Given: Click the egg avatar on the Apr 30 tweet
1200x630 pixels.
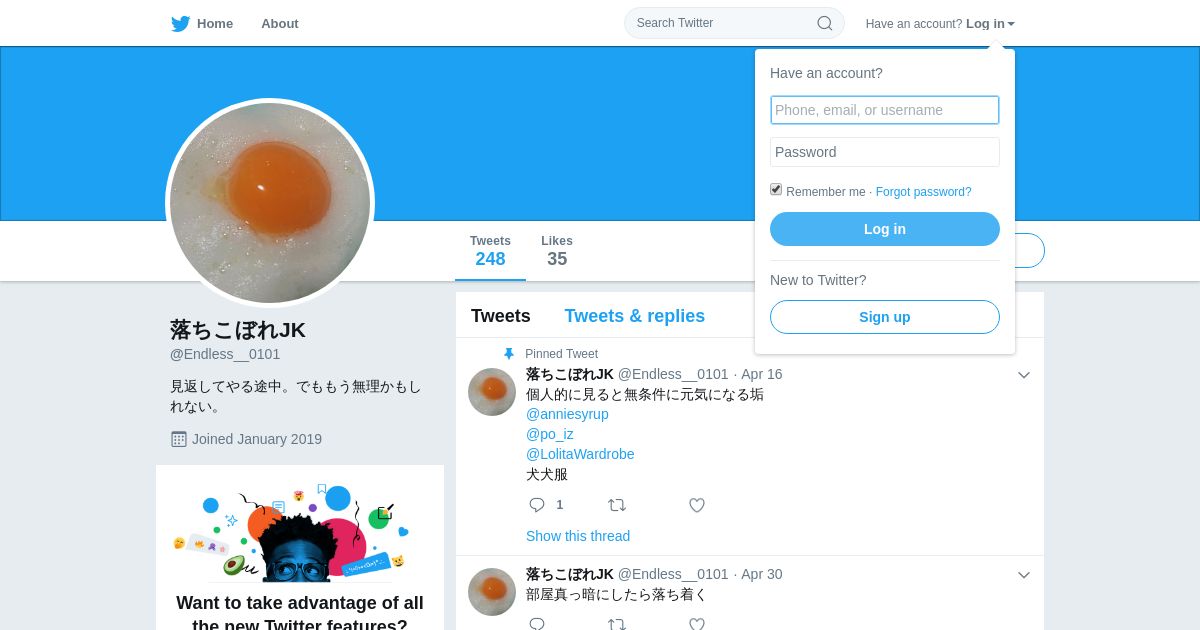Looking at the screenshot, I should pyautogui.click(x=492, y=592).
